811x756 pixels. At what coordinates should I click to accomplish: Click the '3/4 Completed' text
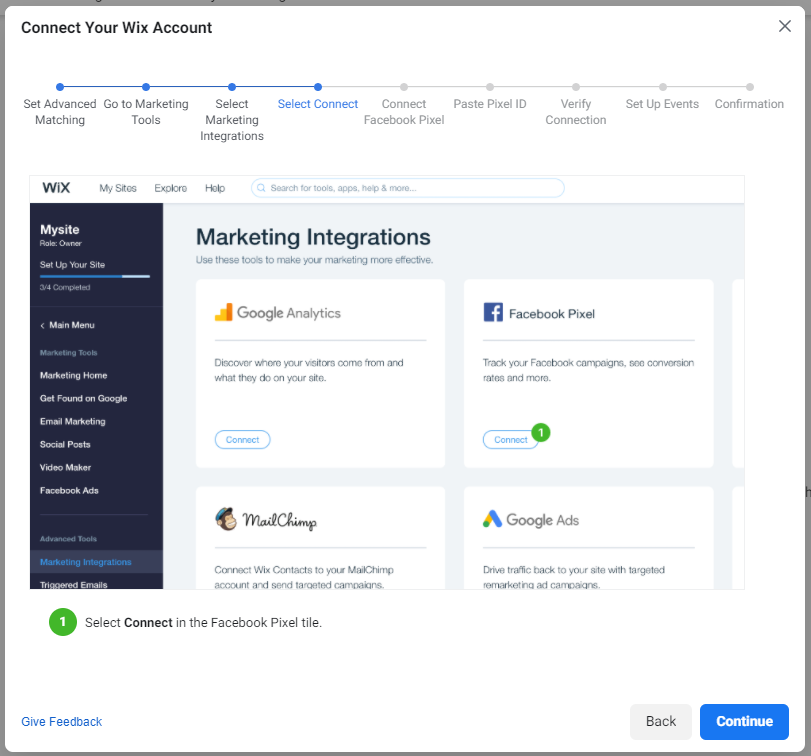click(x=65, y=288)
